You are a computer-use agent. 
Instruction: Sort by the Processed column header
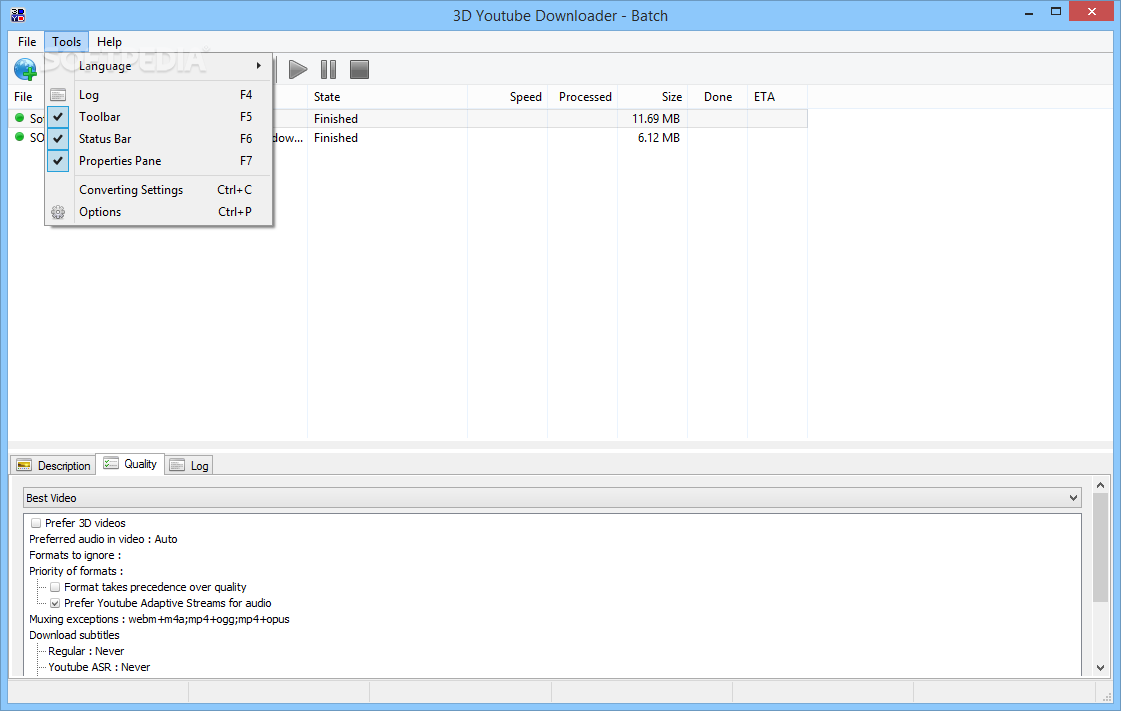583,96
